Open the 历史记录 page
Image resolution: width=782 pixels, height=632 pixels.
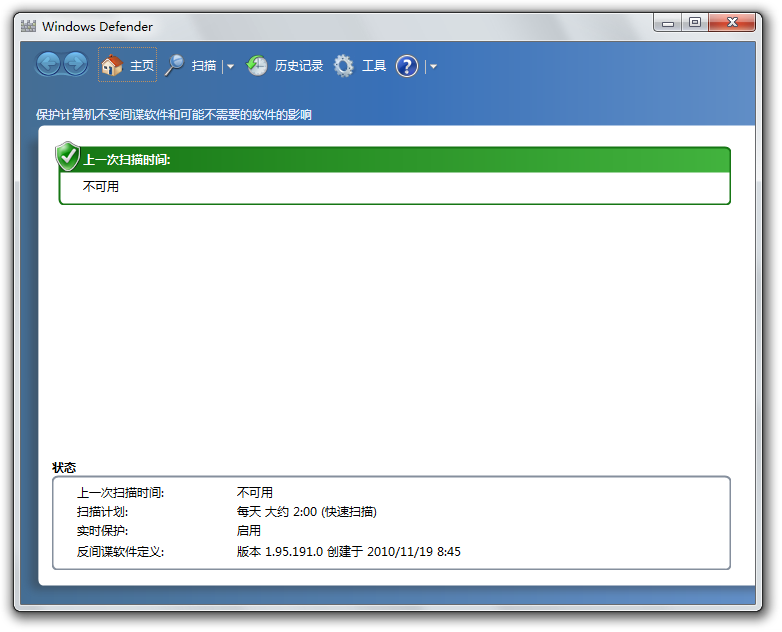(298, 65)
